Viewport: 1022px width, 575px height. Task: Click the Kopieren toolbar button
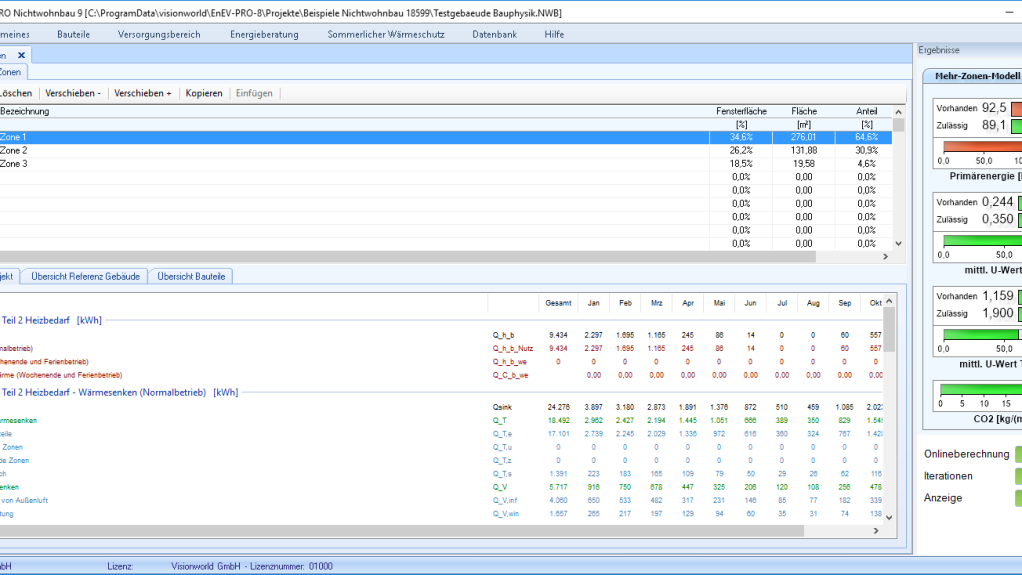point(204,93)
